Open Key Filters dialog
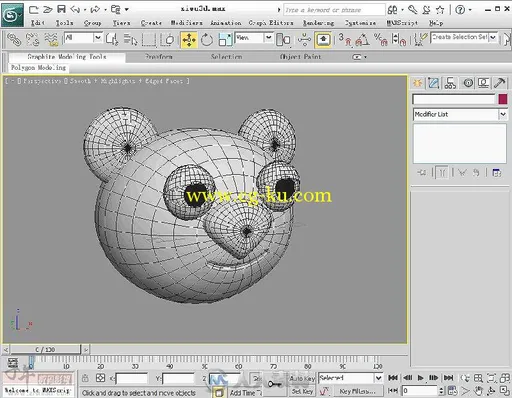 click(x=357, y=391)
